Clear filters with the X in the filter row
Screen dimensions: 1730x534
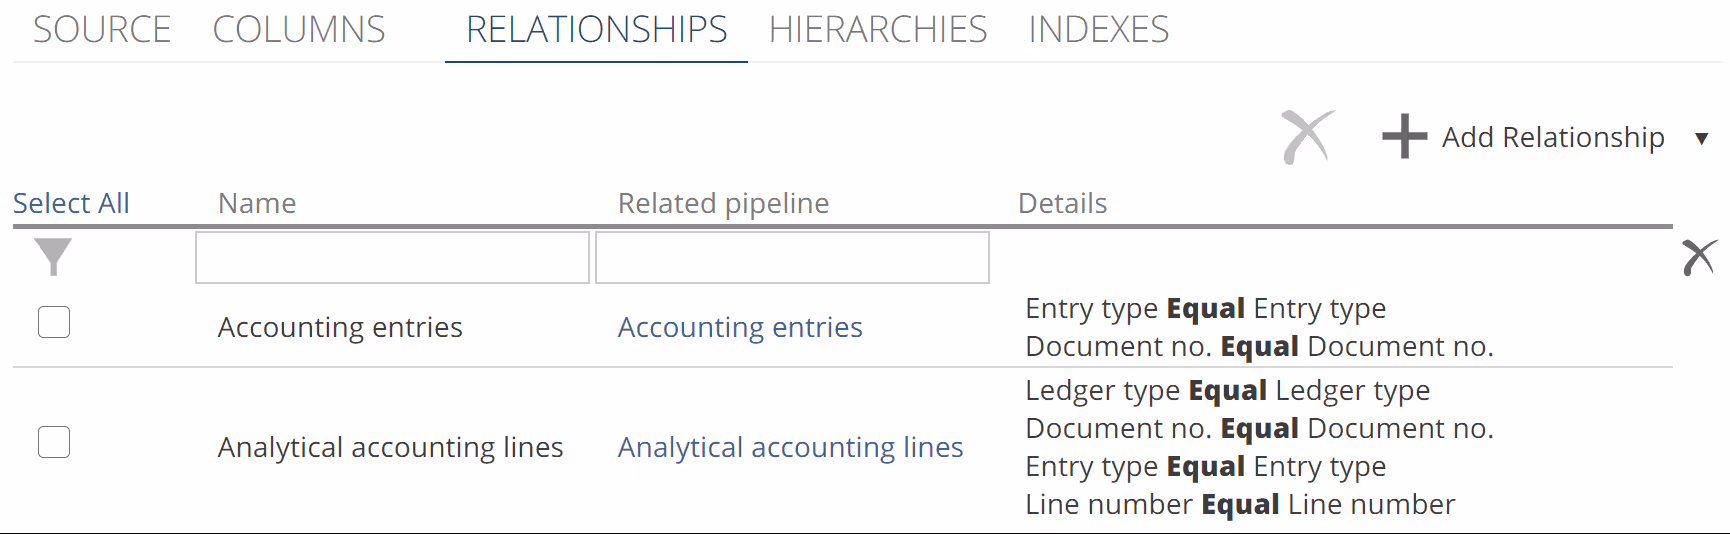(1698, 257)
